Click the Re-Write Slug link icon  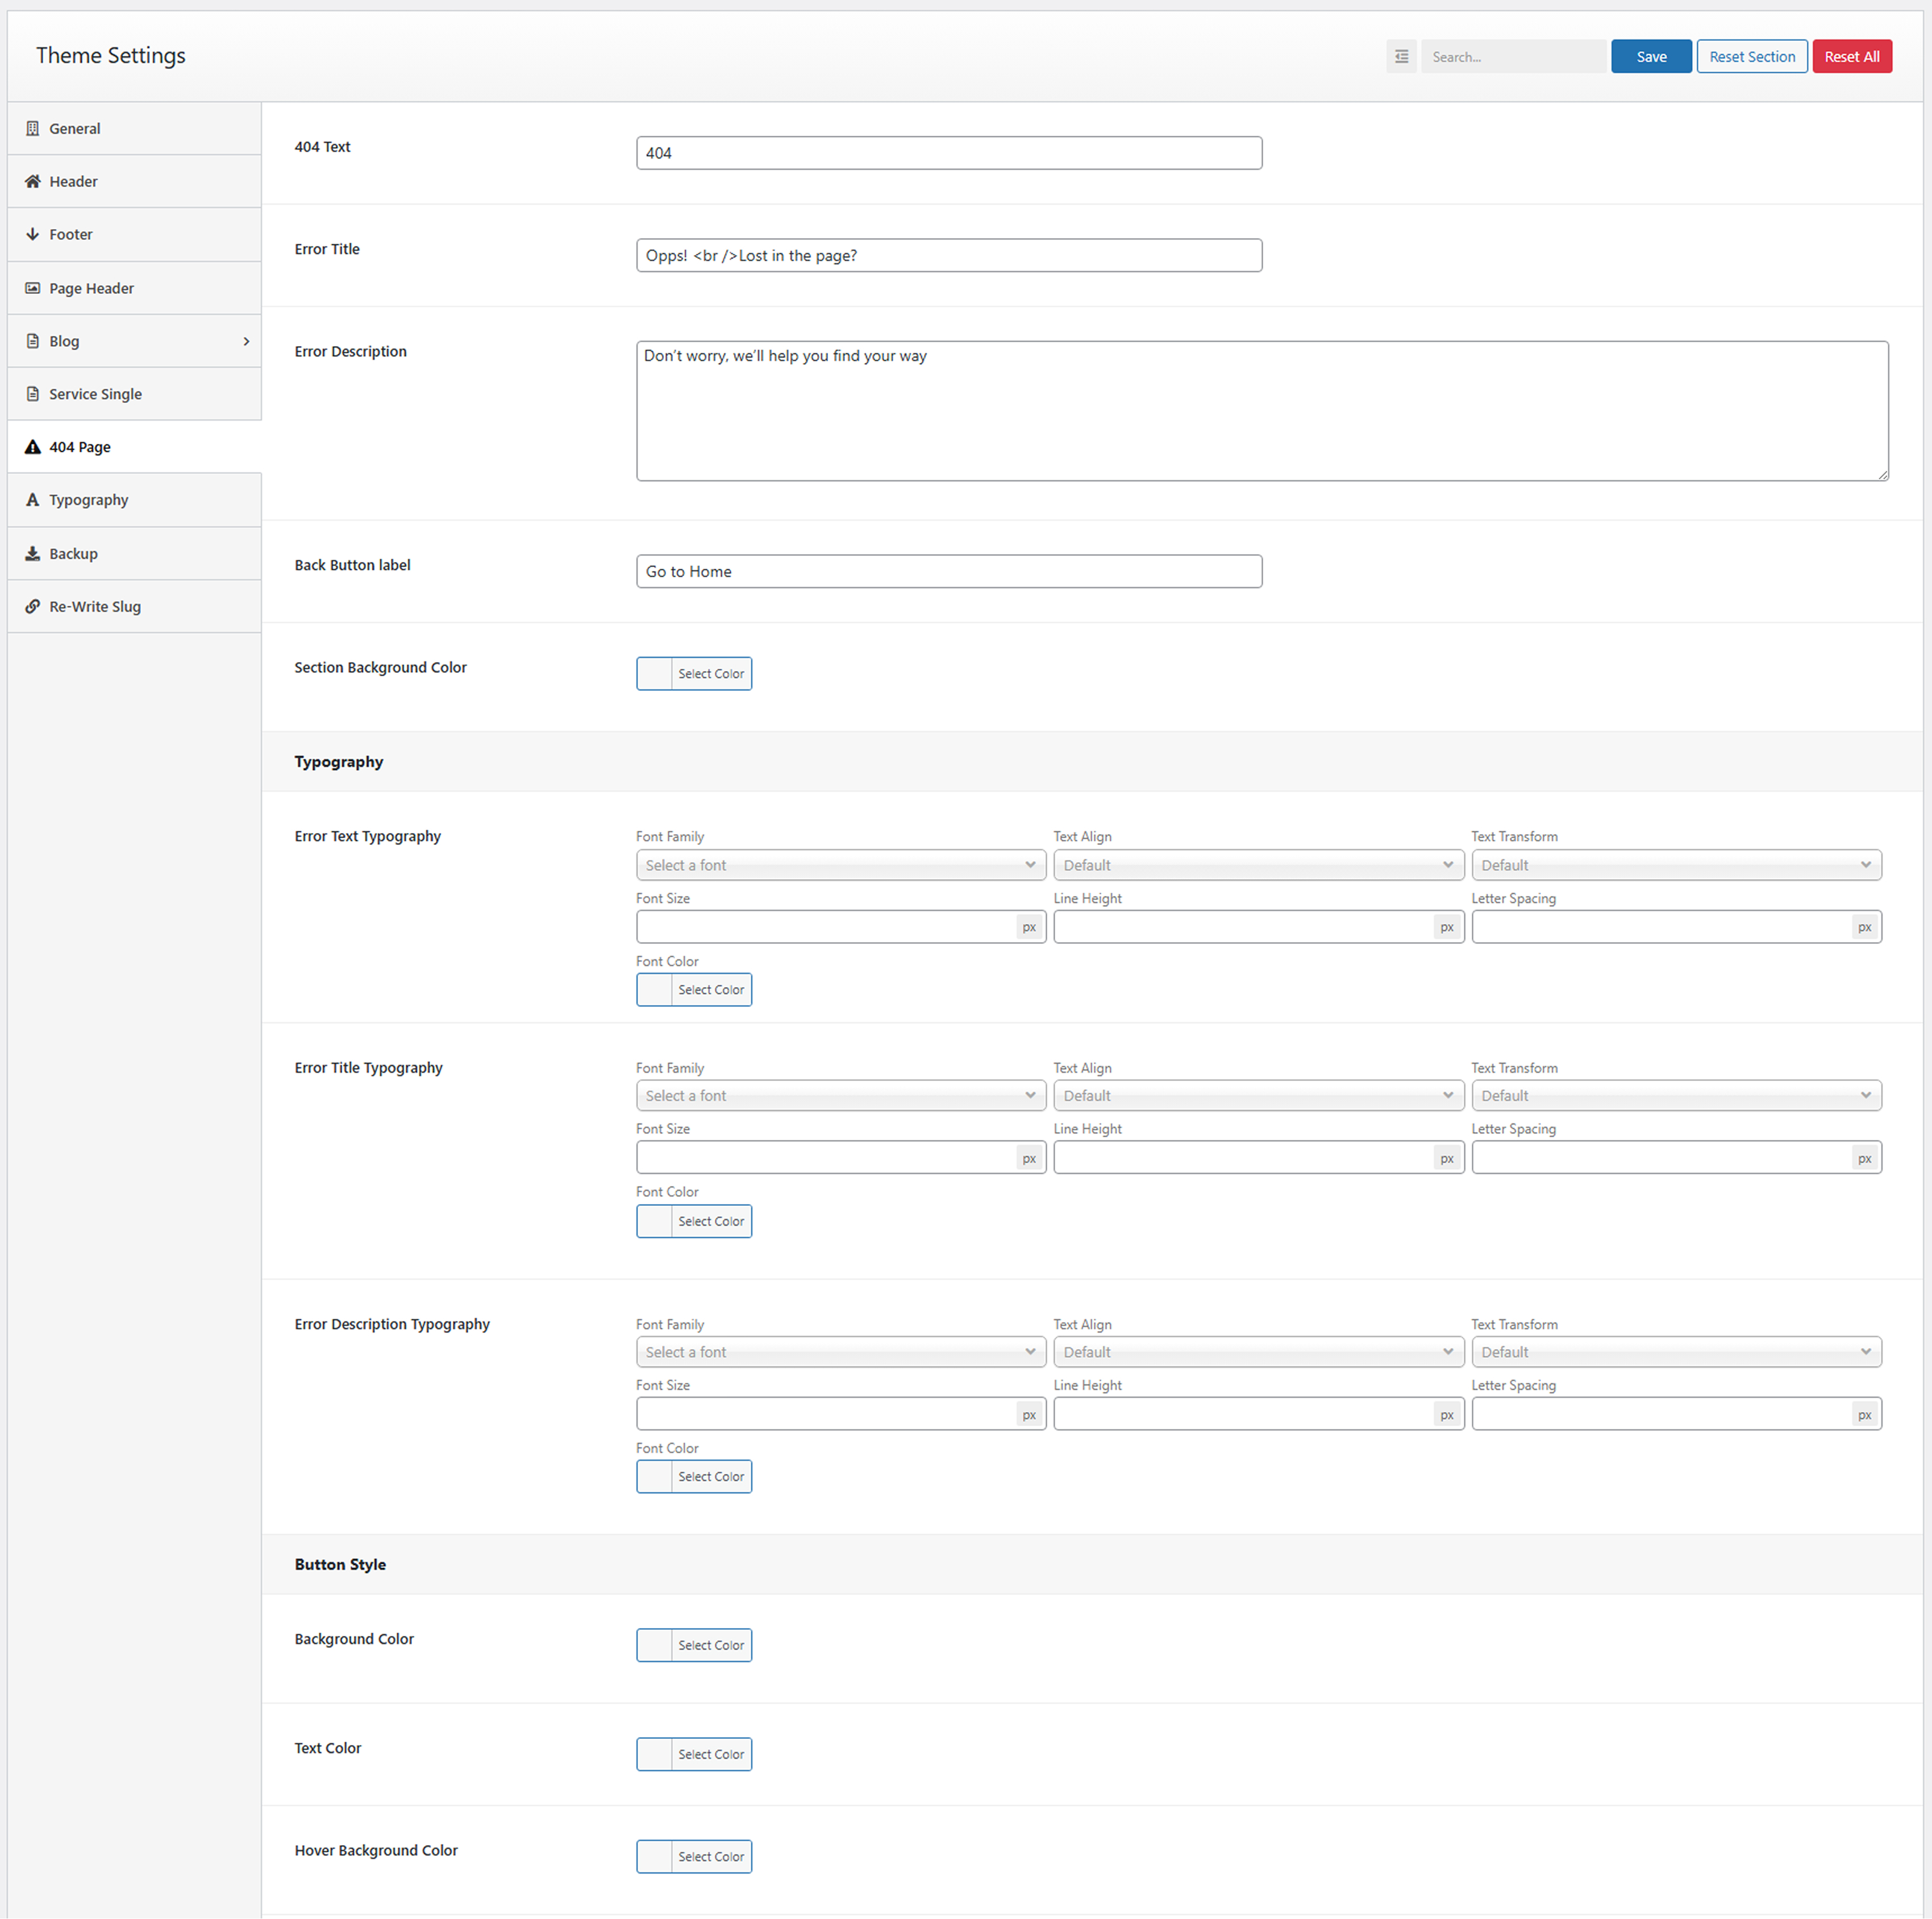(33, 606)
